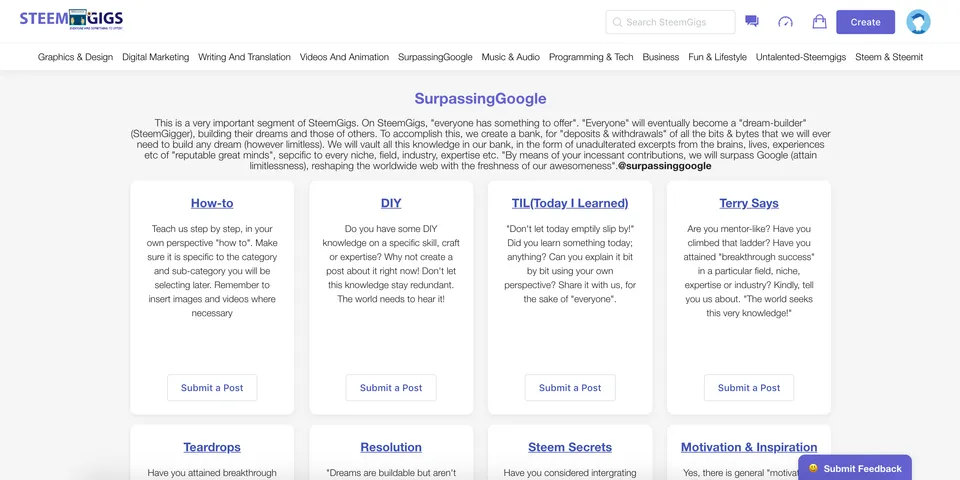Open the Untalented-Steemgigs category

[801, 57]
